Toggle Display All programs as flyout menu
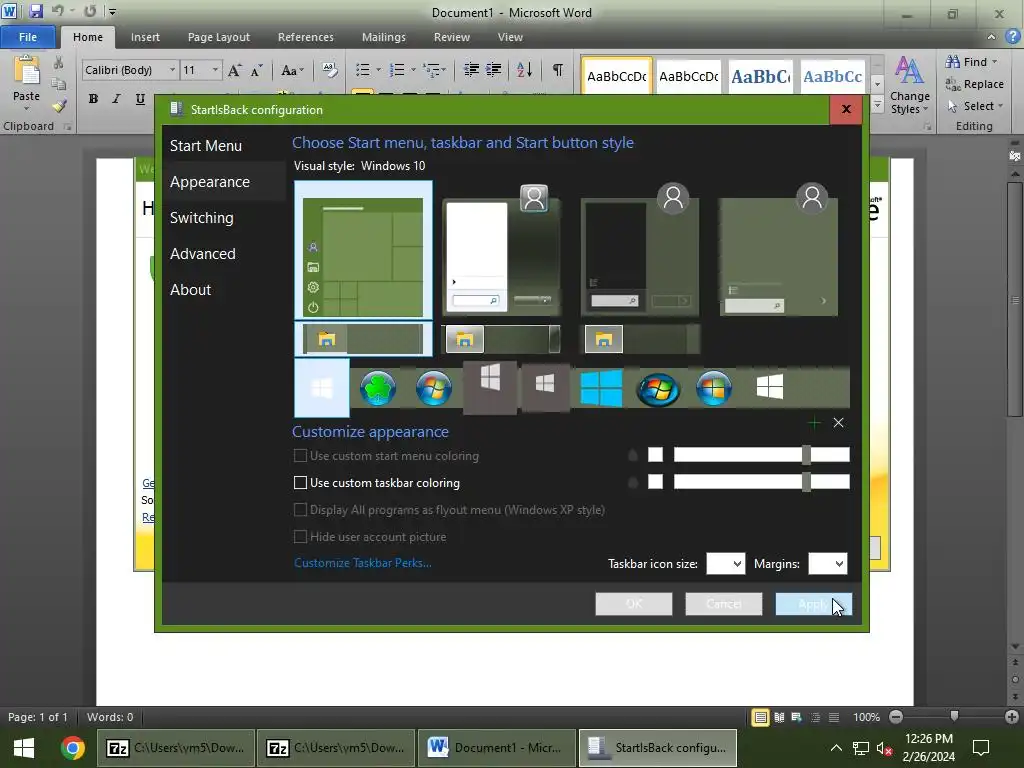 (300, 509)
